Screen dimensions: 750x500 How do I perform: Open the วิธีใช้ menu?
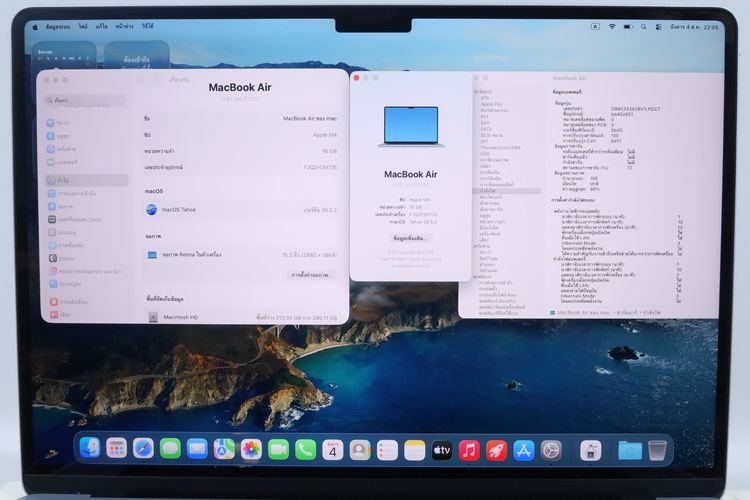coord(148,27)
